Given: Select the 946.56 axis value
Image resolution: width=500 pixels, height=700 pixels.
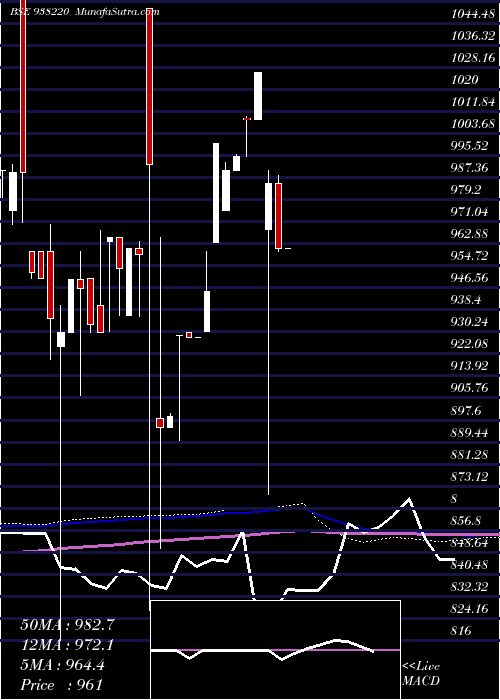Looking at the screenshot, I should click(x=470, y=278).
